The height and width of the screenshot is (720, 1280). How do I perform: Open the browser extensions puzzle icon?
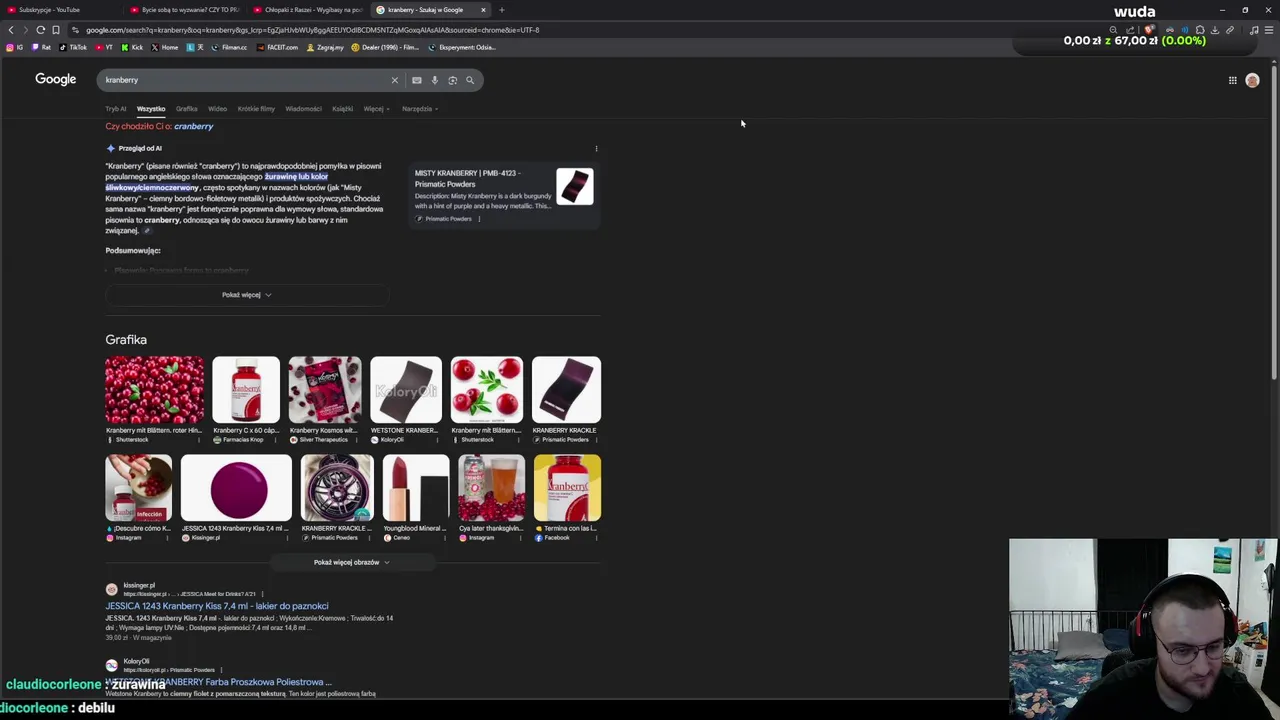click(x=1200, y=30)
